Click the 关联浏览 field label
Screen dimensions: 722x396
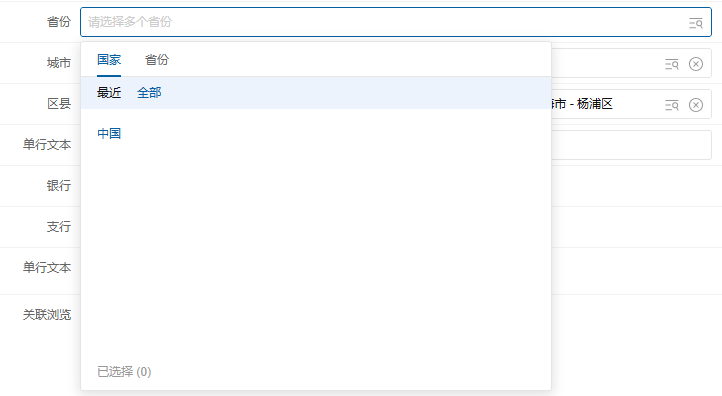point(47,315)
